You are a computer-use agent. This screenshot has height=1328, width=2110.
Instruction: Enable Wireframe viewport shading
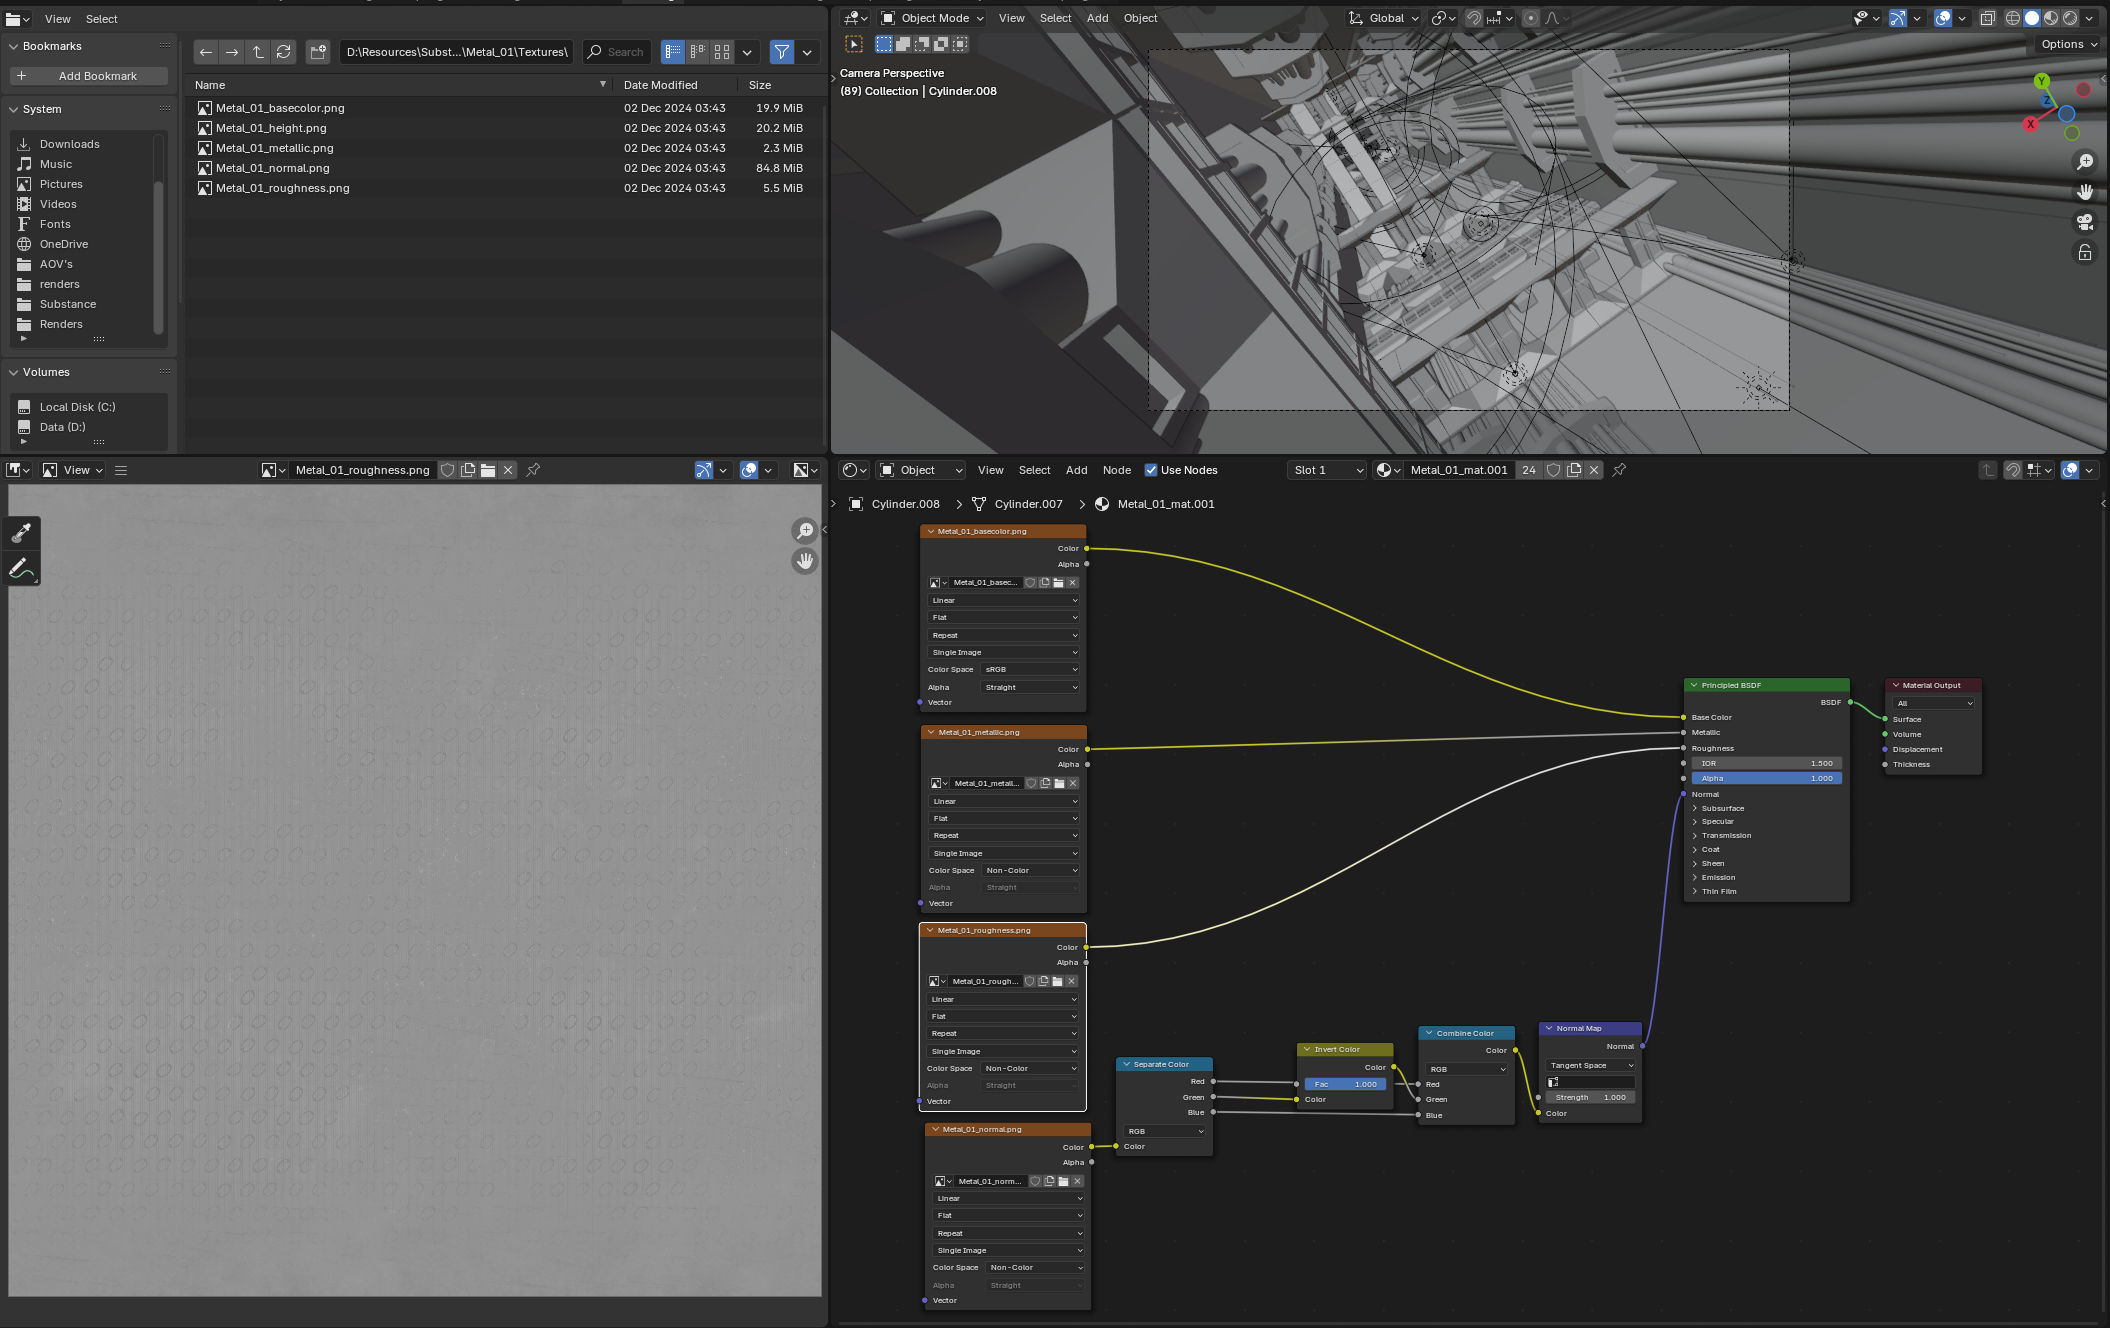[x=2013, y=18]
